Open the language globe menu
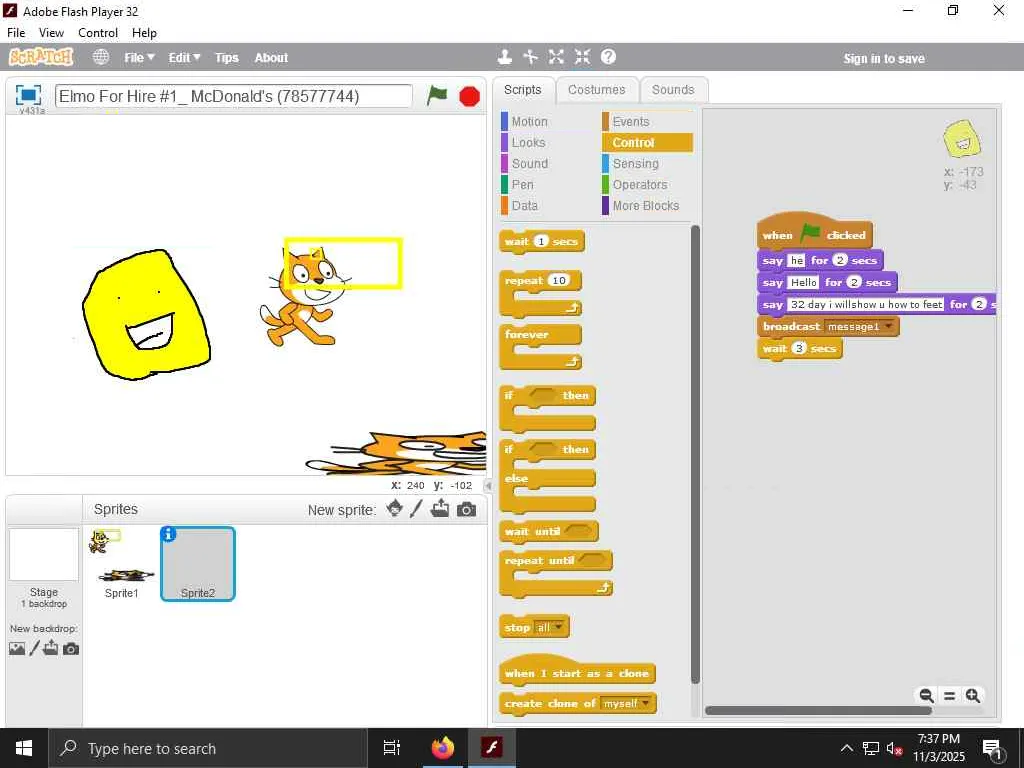Image resolution: width=1024 pixels, height=768 pixels. pos(101,57)
